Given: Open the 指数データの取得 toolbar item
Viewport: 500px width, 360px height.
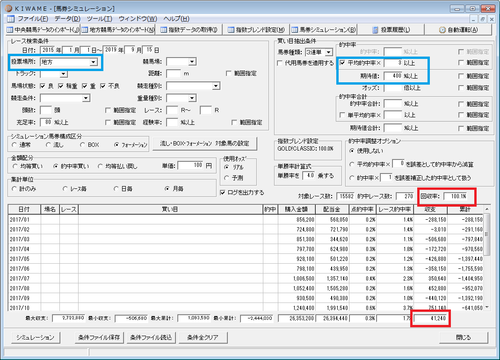Looking at the screenshot, I should point(189,30).
